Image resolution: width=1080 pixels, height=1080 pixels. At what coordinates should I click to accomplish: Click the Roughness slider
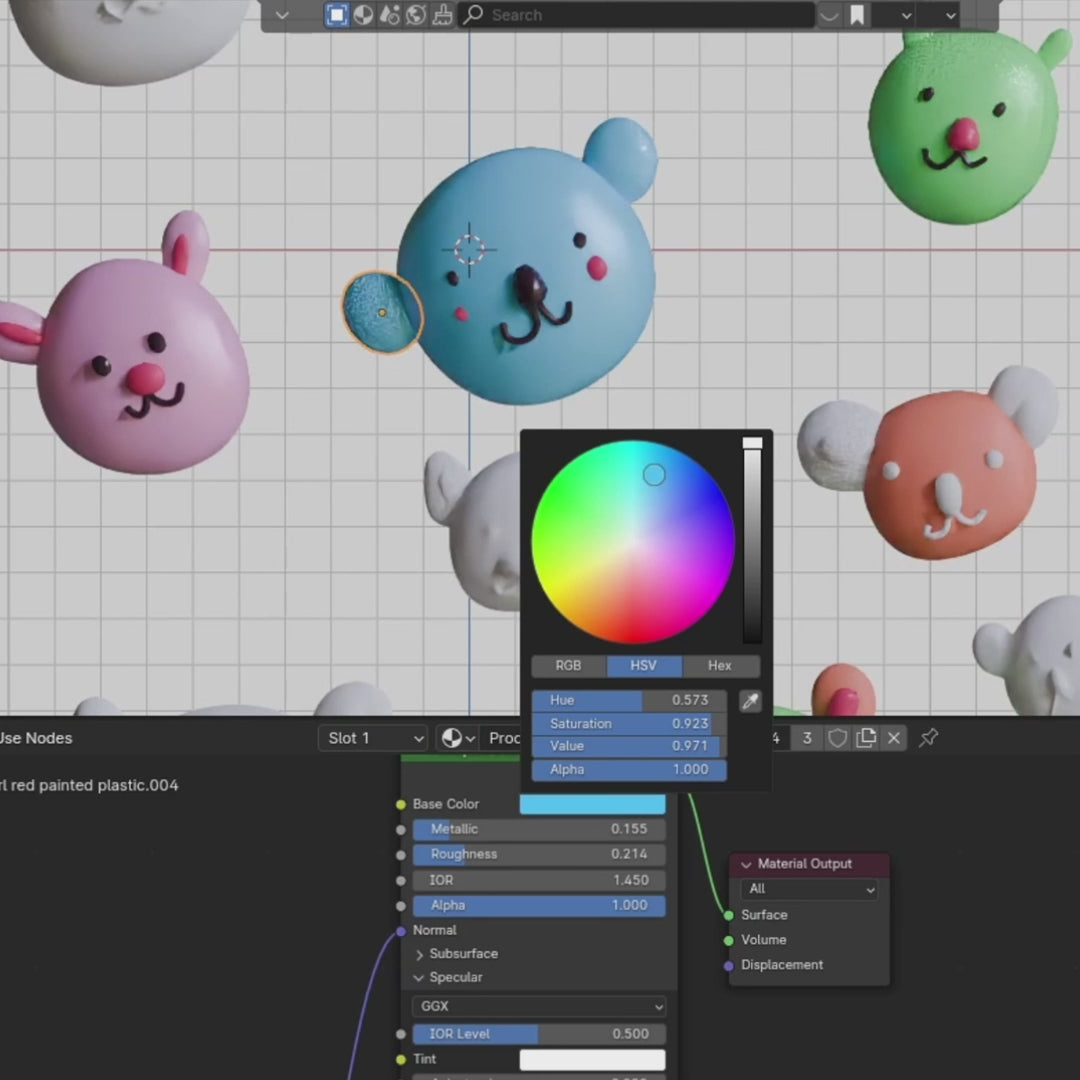click(x=538, y=854)
